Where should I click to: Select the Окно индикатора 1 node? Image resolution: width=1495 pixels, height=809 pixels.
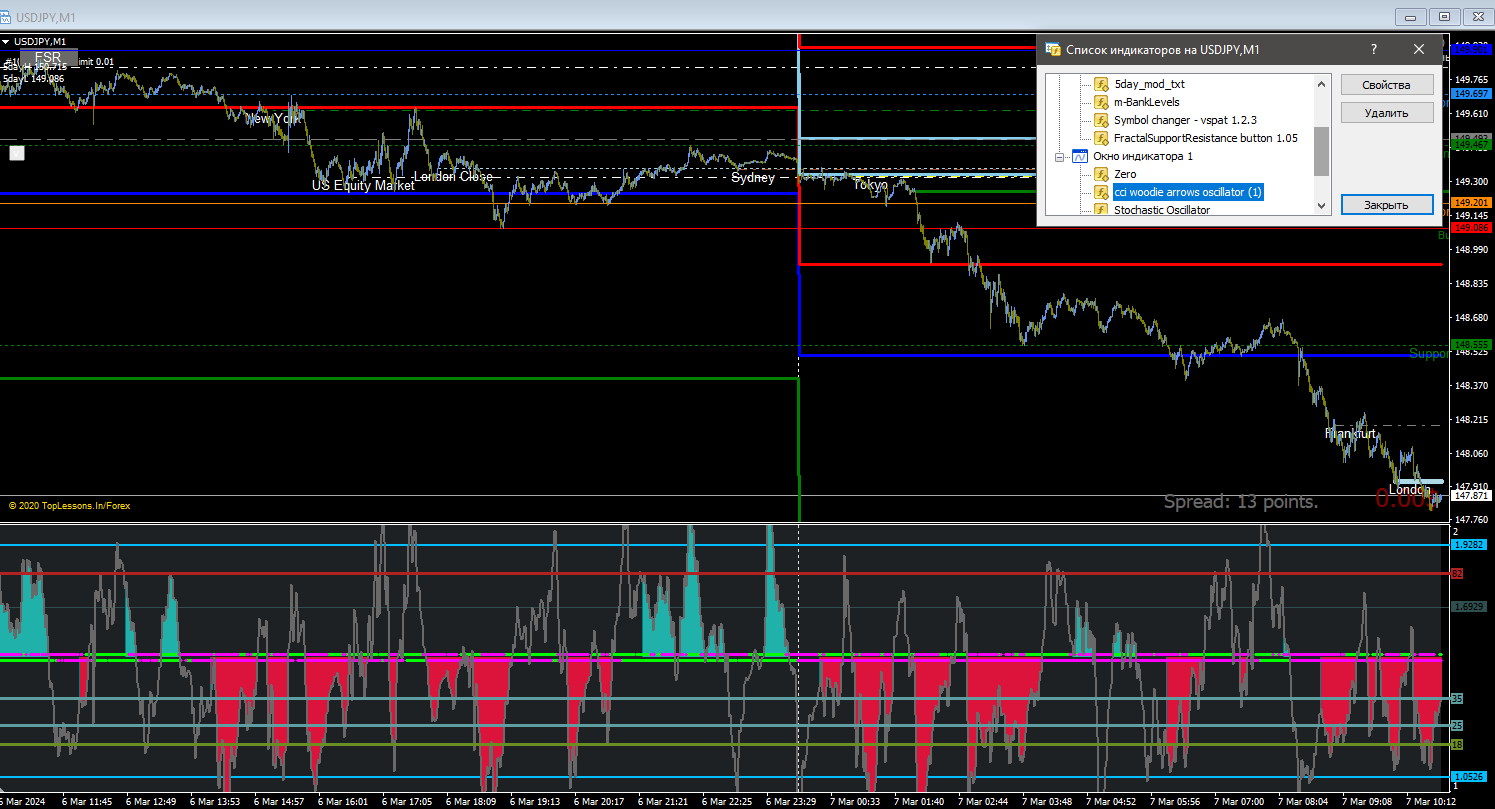pos(1143,156)
